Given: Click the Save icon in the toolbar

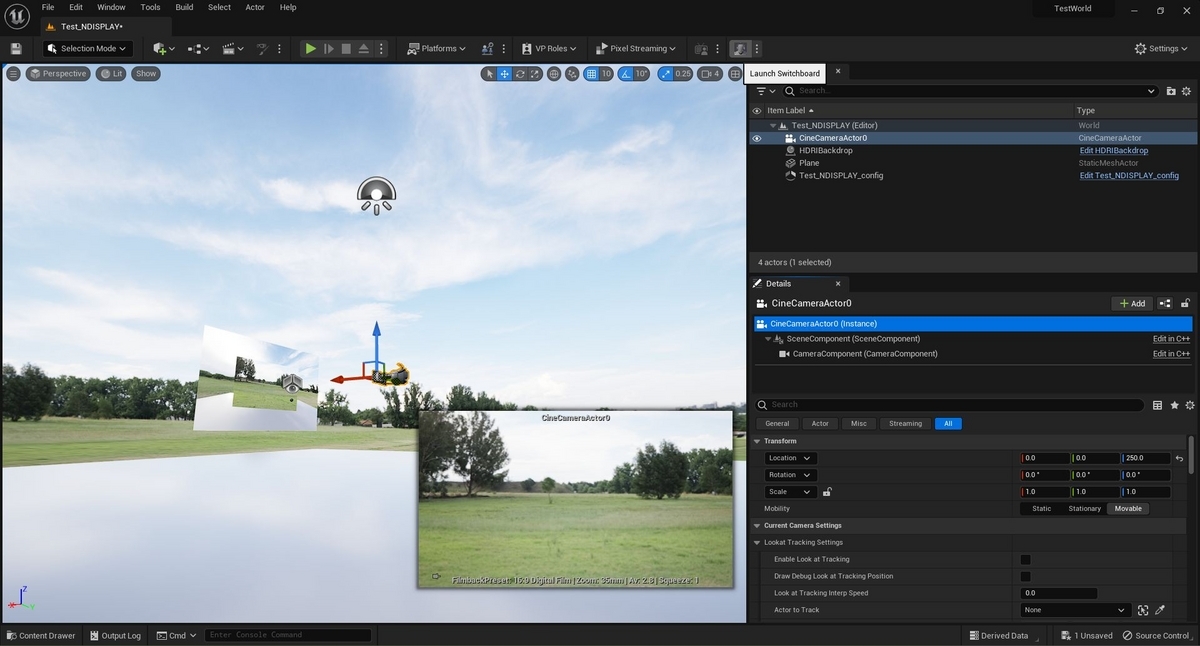Looking at the screenshot, I should point(16,48).
